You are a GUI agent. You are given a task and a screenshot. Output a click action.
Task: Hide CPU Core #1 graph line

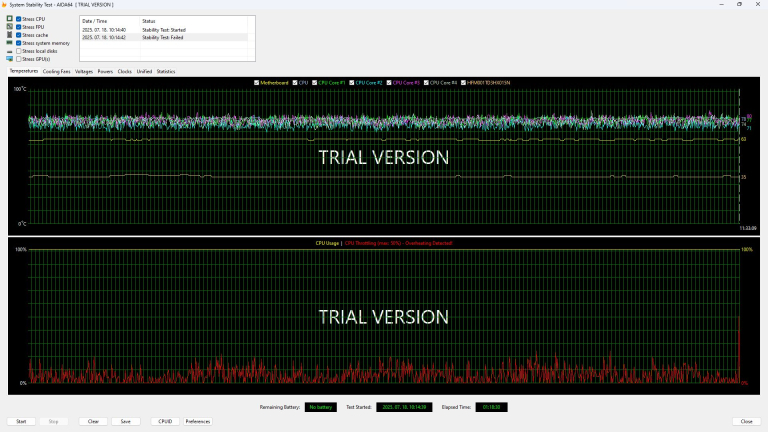(x=314, y=83)
